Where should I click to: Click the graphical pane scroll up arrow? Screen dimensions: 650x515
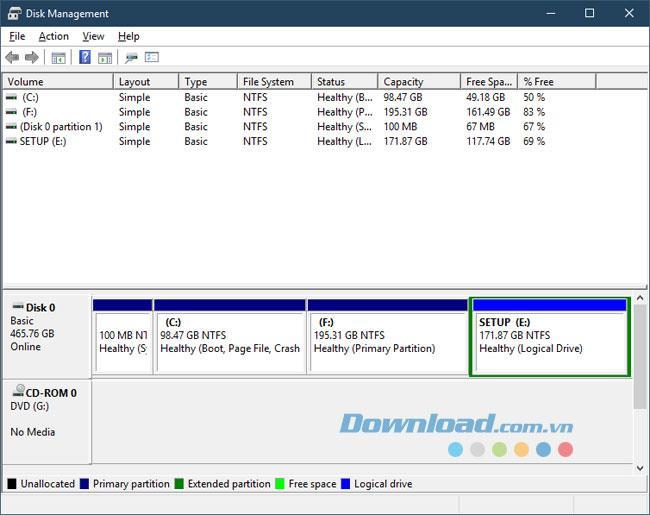tap(640, 298)
